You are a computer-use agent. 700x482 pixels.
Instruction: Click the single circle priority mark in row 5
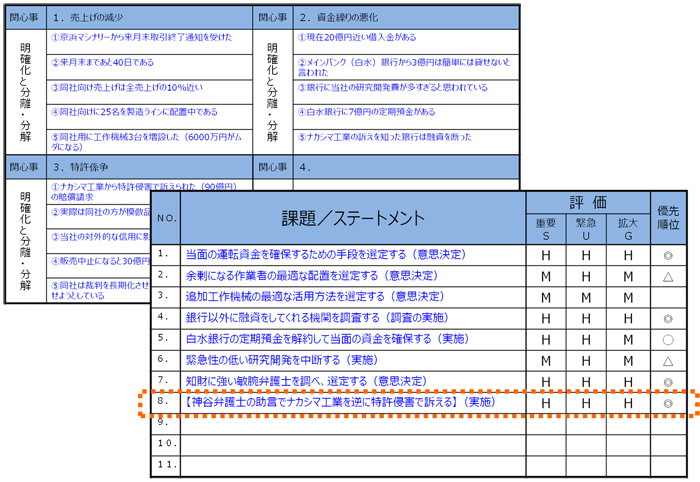tap(667, 339)
